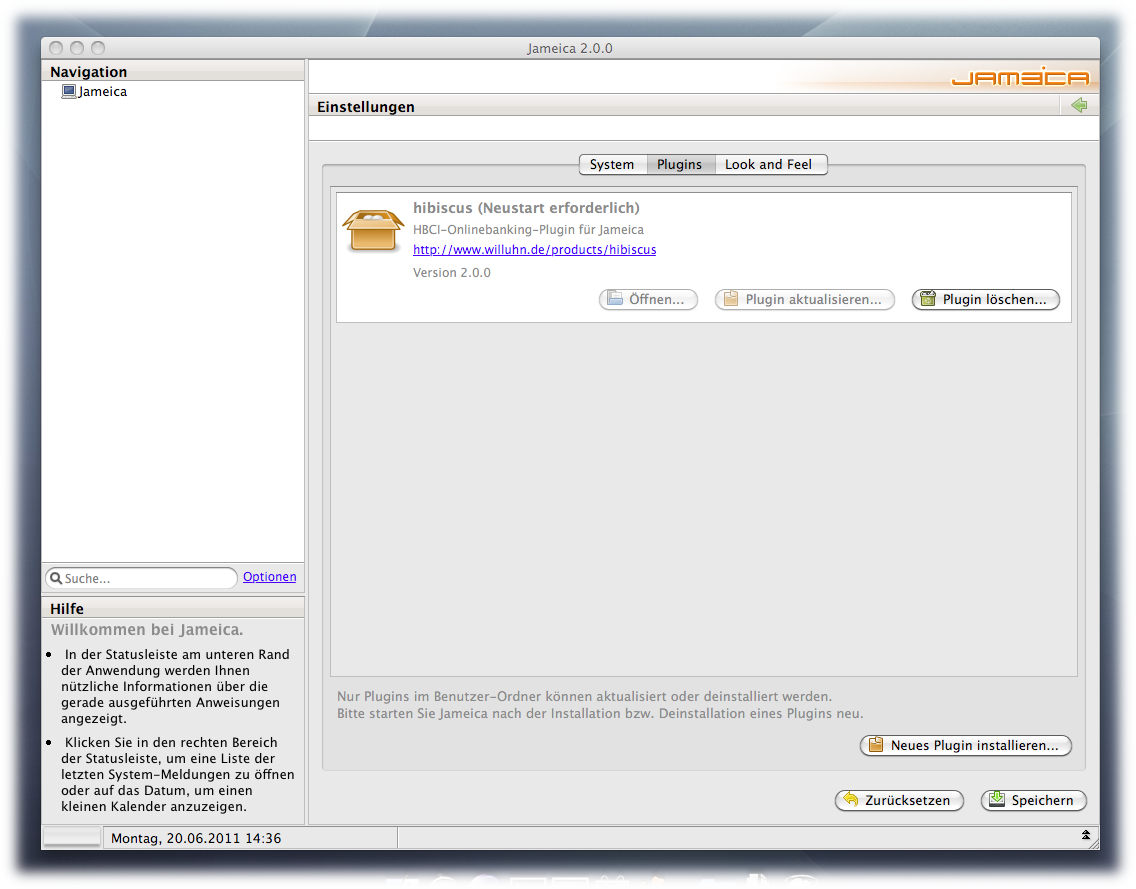Viewport: 1136px width, 889px height.
Task: Switch to the Look and Feel tab
Action: click(x=769, y=164)
